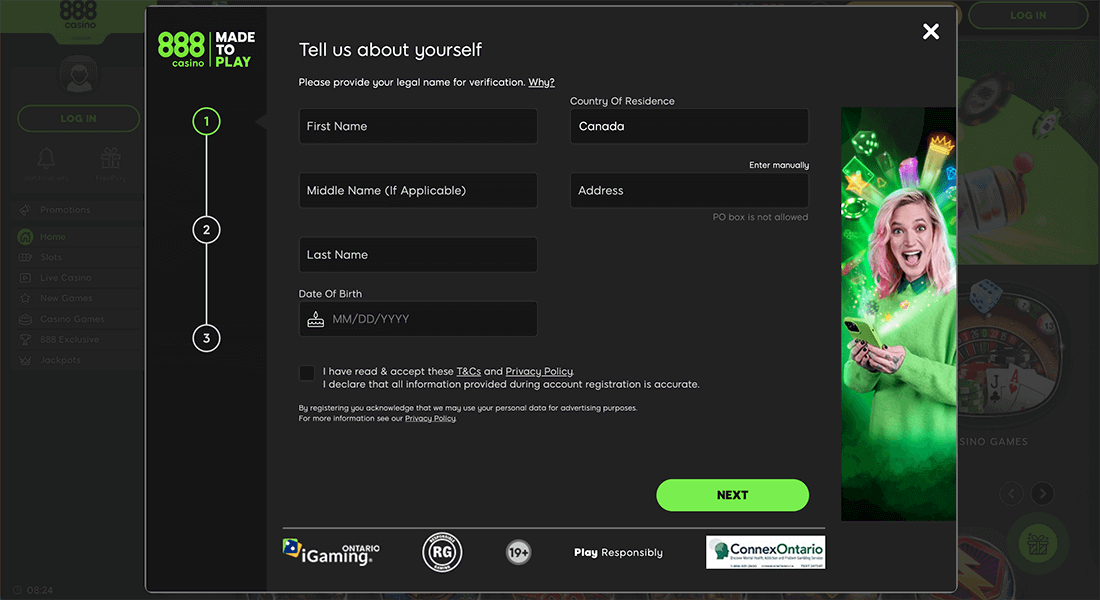Accept the T&Cs checkbox
Image resolution: width=1100 pixels, height=600 pixels.
[307, 372]
